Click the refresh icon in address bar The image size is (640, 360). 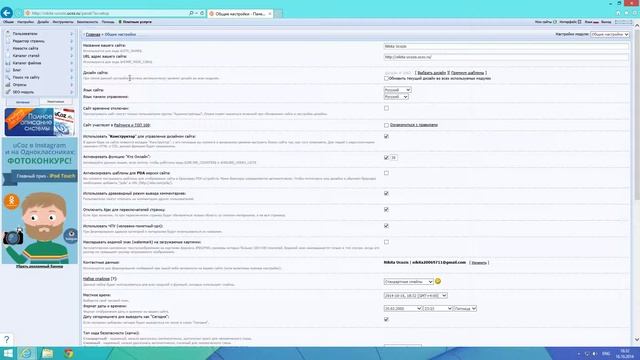click(x=202, y=13)
